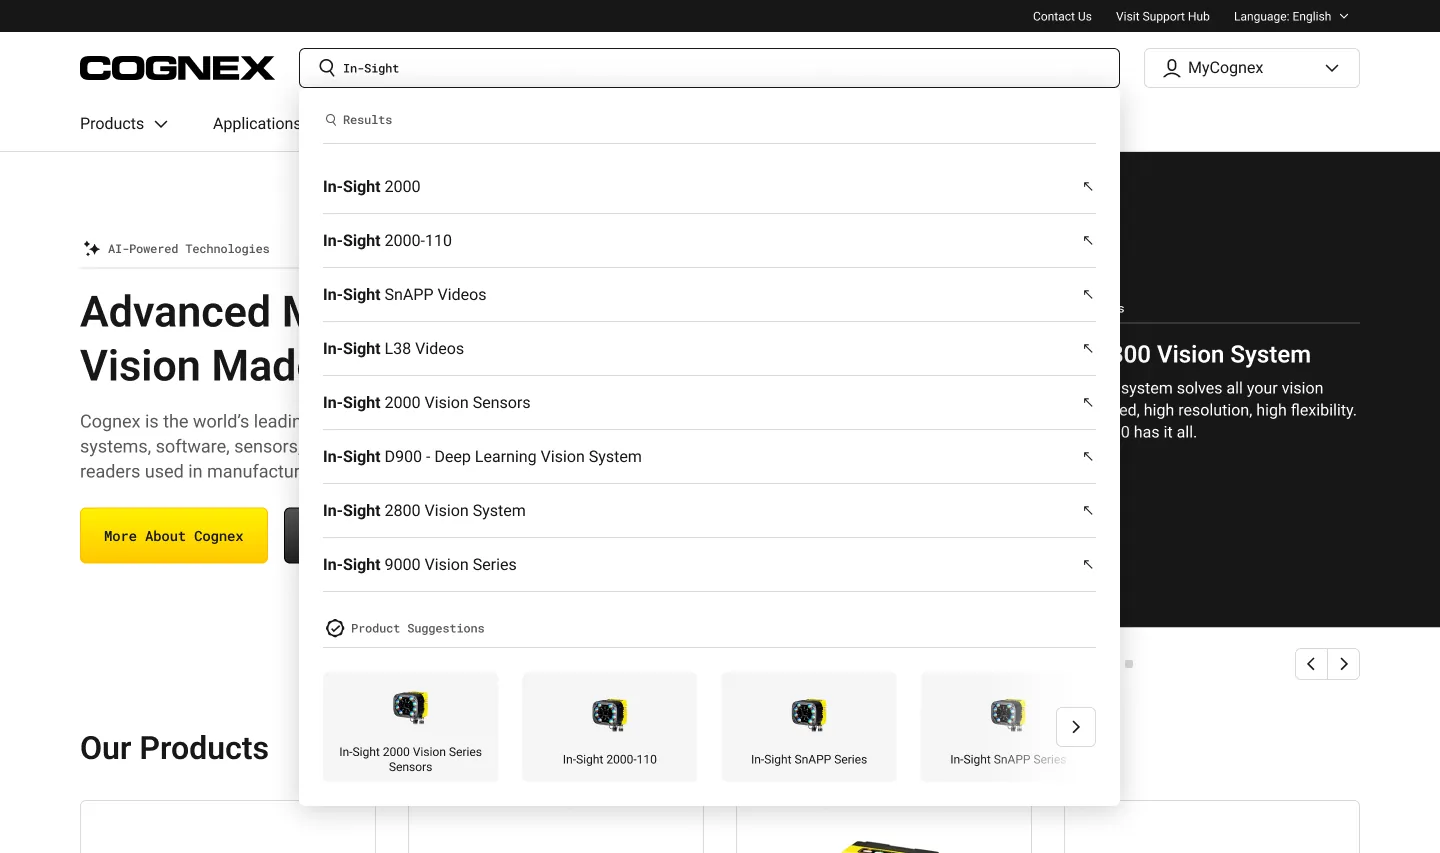
Task: Show next hero carousel slide
Action: (1344, 664)
